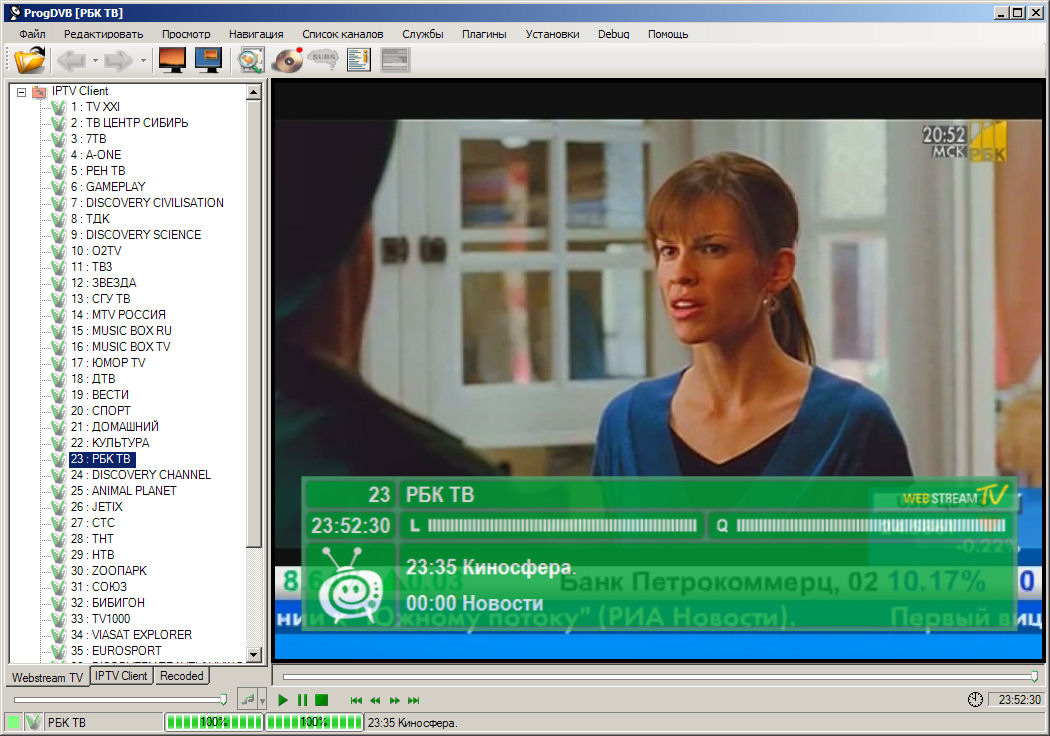Open a file with the folder icon
The image size is (1050, 736).
(29, 60)
